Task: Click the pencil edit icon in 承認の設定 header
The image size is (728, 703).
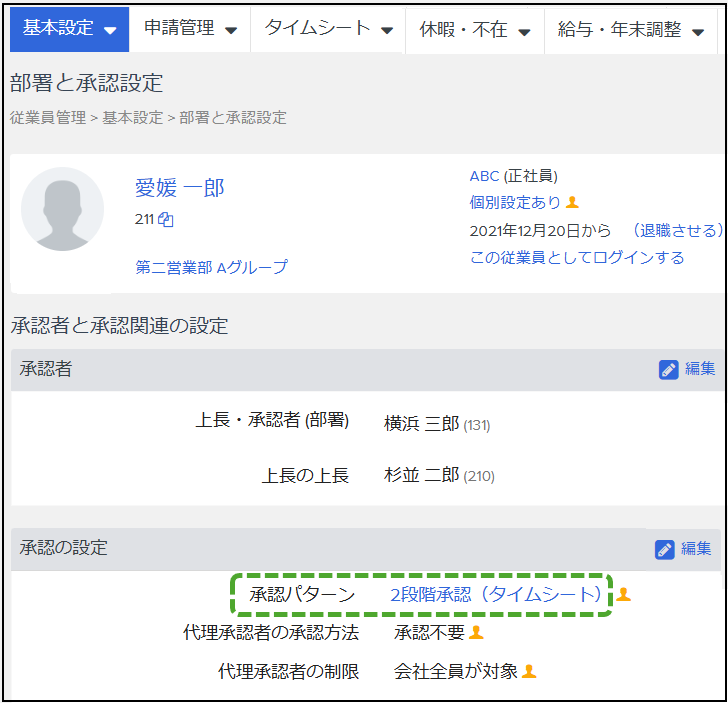Action: point(665,549)
